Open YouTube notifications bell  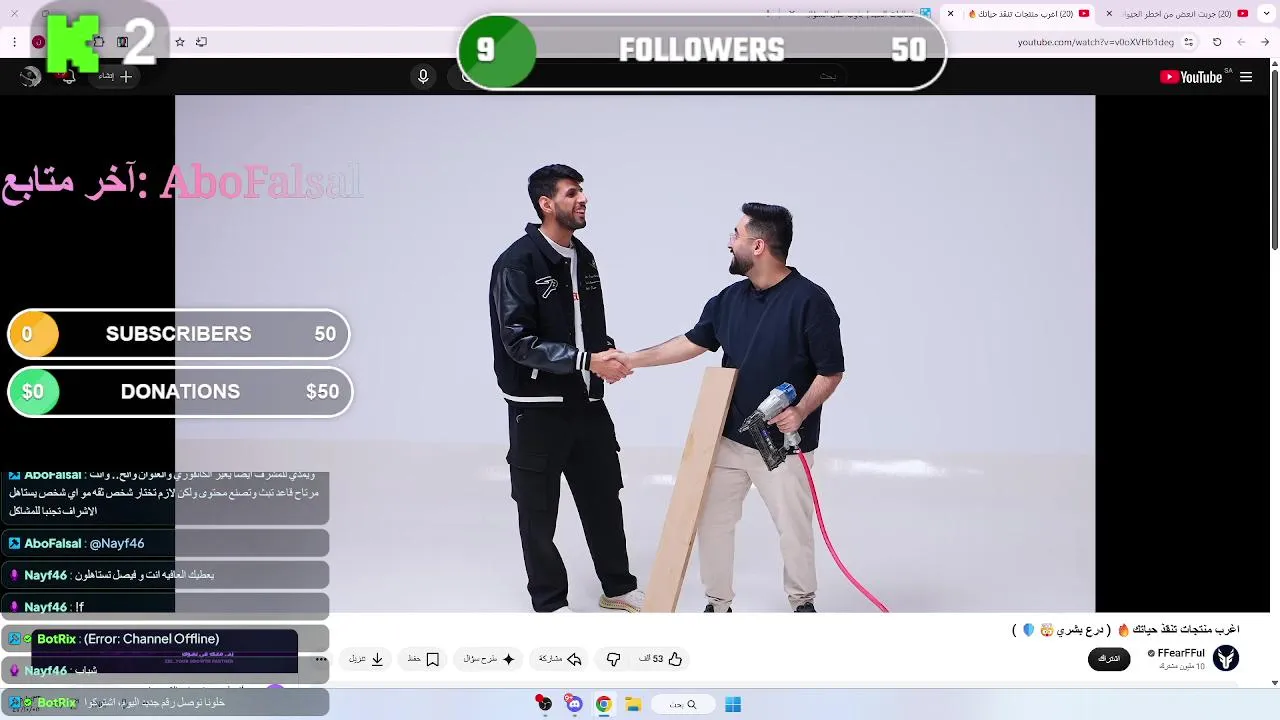[x=68, y=77]
